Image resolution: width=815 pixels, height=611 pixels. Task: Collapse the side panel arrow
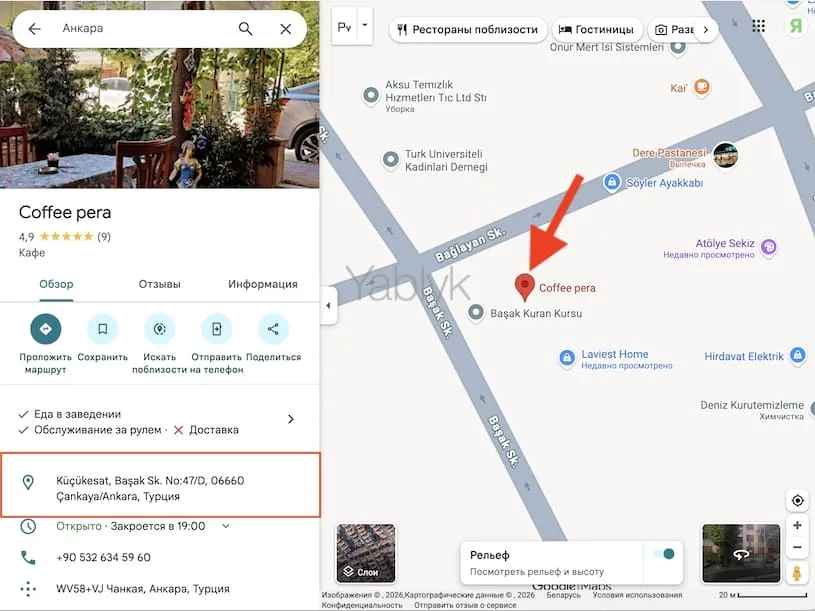327,305
